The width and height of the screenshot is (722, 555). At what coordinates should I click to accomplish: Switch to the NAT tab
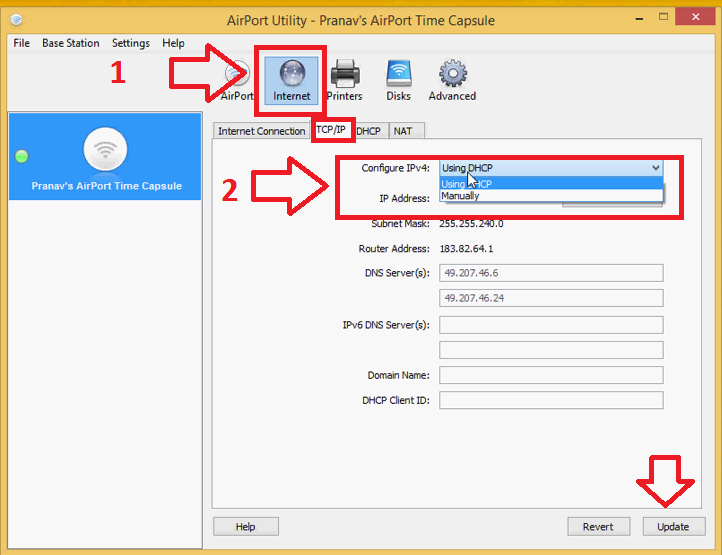[403, 131]
